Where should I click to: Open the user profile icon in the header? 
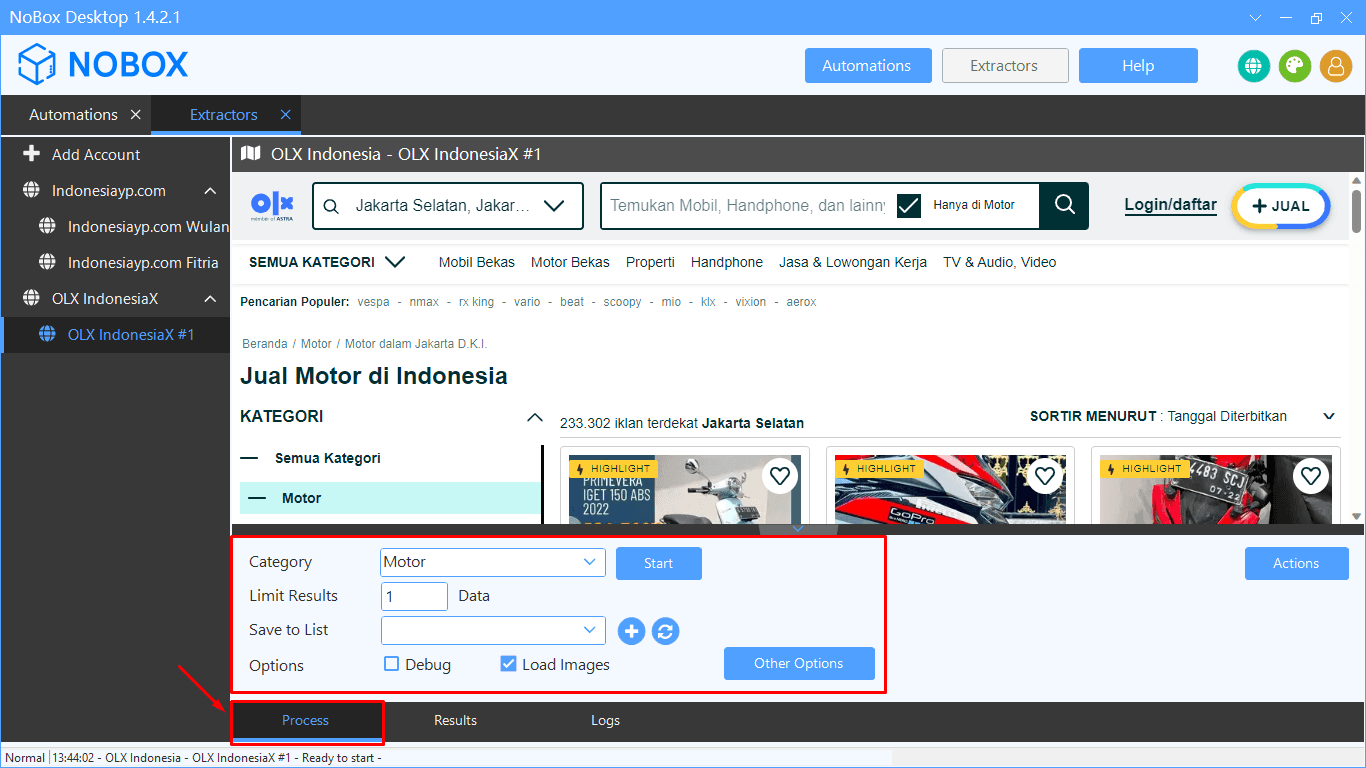coord(1336,66)
